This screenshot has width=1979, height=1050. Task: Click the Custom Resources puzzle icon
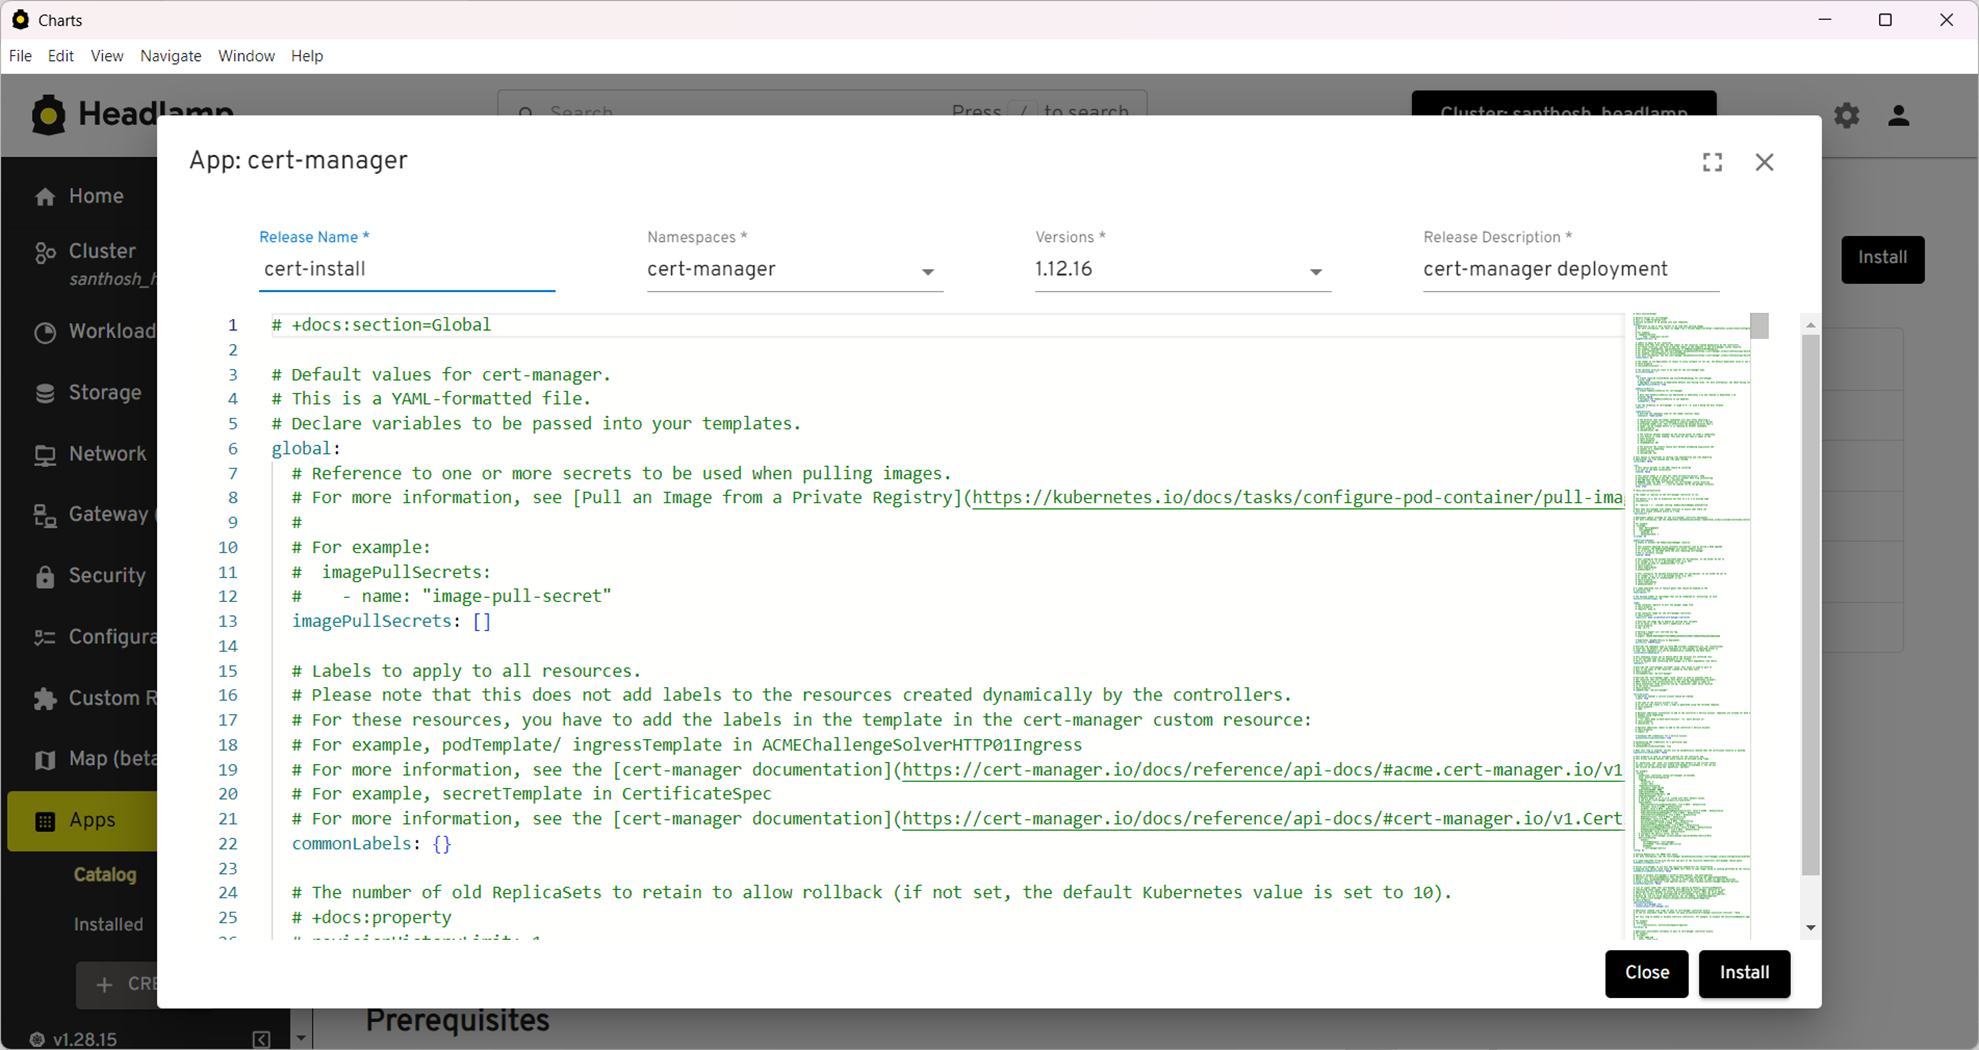(x=45, y=699)
